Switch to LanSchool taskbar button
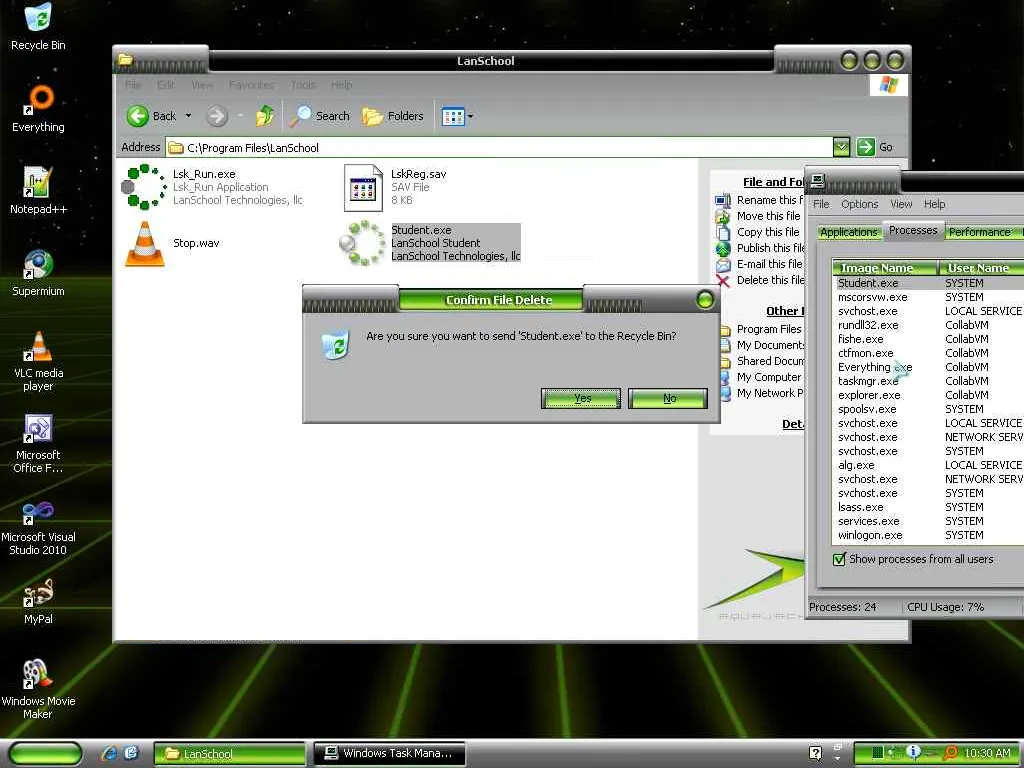Screen dimensions: 1024x768 [230, 754]
